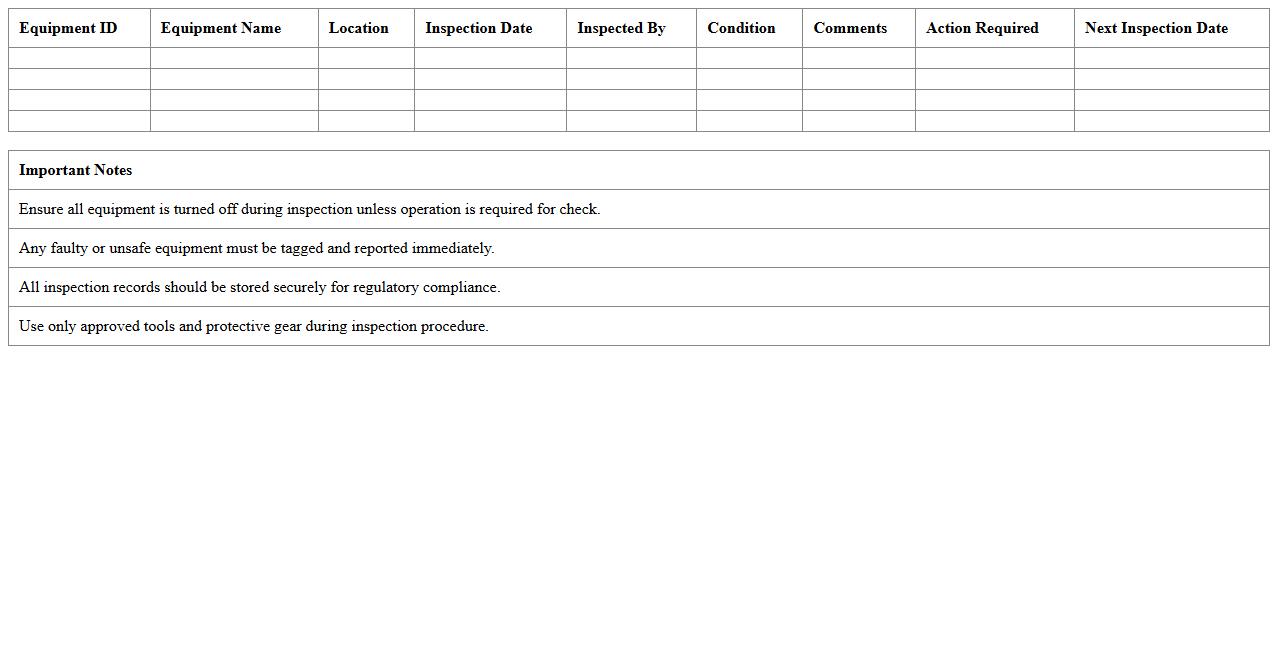Click the Action Required column header

982,28
